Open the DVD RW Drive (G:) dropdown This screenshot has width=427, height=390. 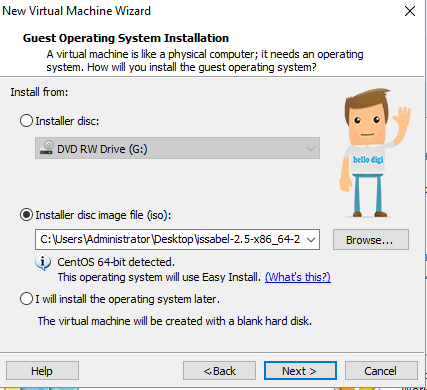tap(177, 148)
